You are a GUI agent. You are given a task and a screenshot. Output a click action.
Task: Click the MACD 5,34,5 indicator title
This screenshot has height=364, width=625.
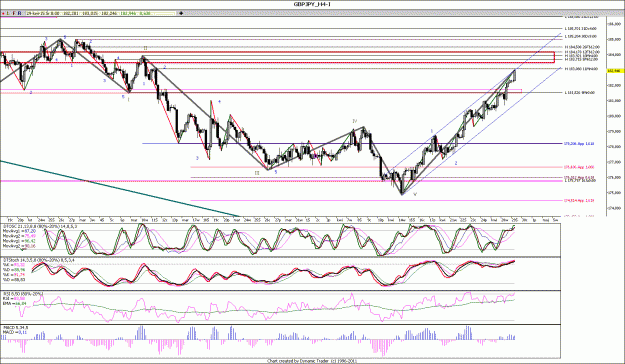tap(15, 328)
